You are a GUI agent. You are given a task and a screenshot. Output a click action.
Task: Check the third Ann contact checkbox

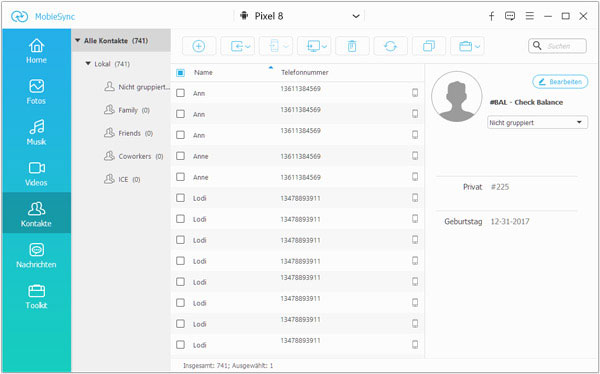(x=180, y=135)
